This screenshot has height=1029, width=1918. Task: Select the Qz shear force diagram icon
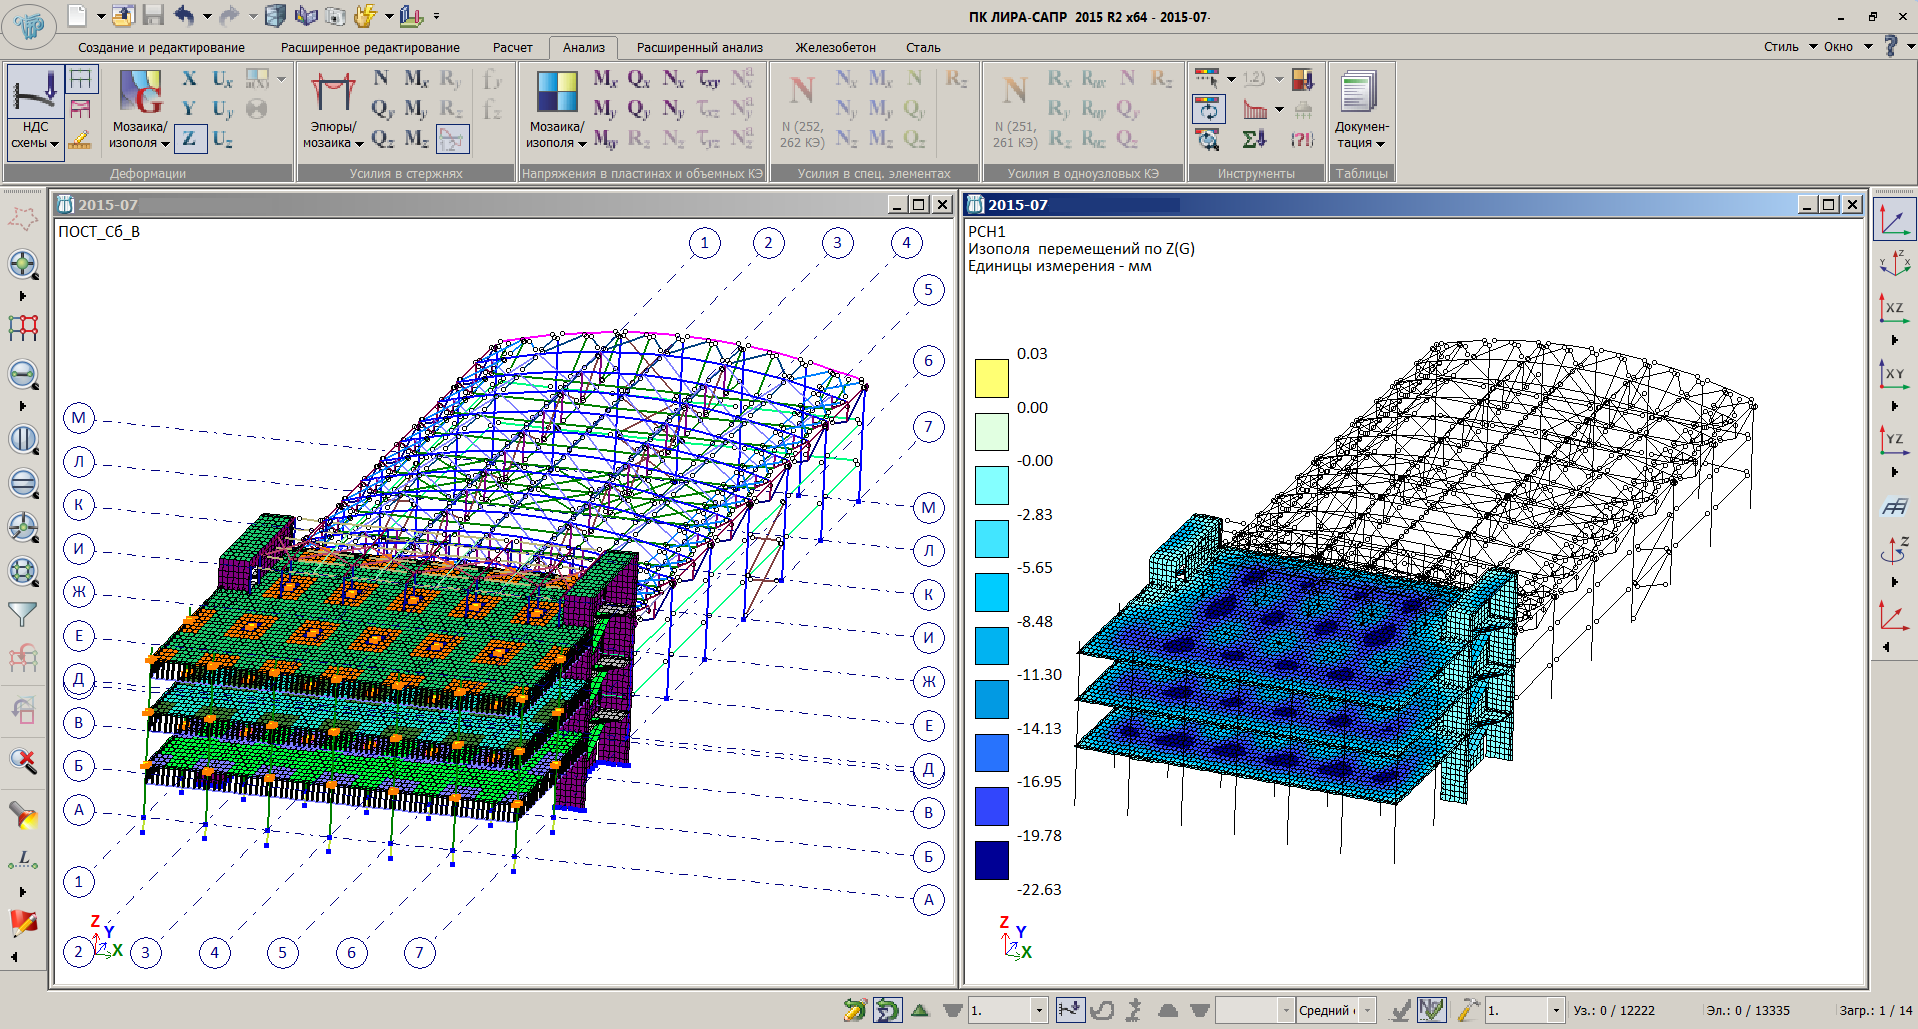pyautogui.click(x=382, y=139)
